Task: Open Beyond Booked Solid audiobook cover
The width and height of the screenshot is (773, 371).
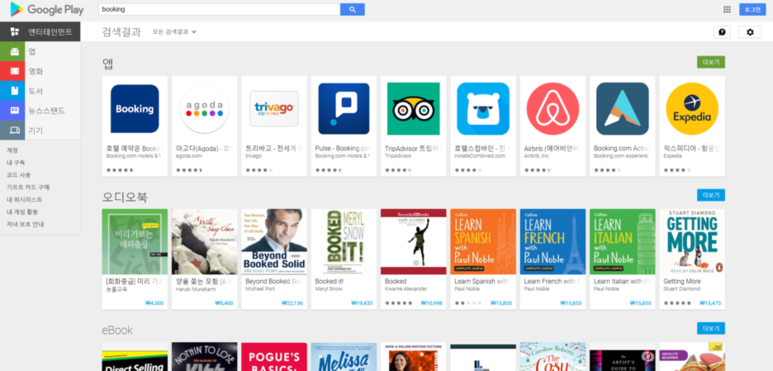Action: [x=274, y=241]
